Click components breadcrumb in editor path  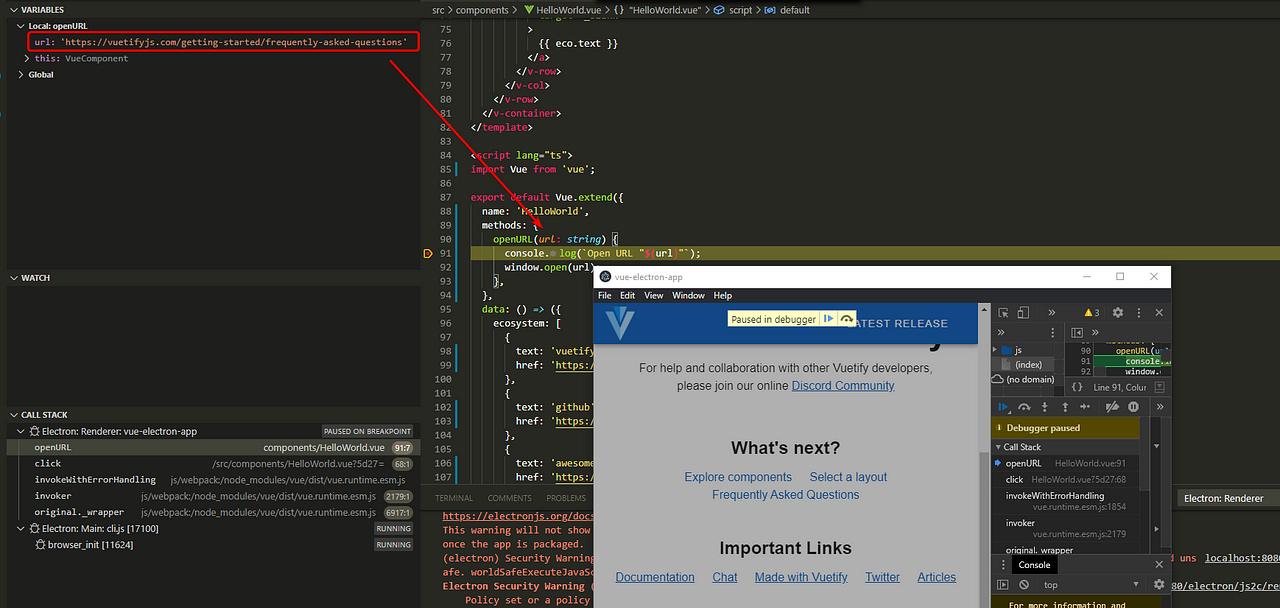[484, 10]
